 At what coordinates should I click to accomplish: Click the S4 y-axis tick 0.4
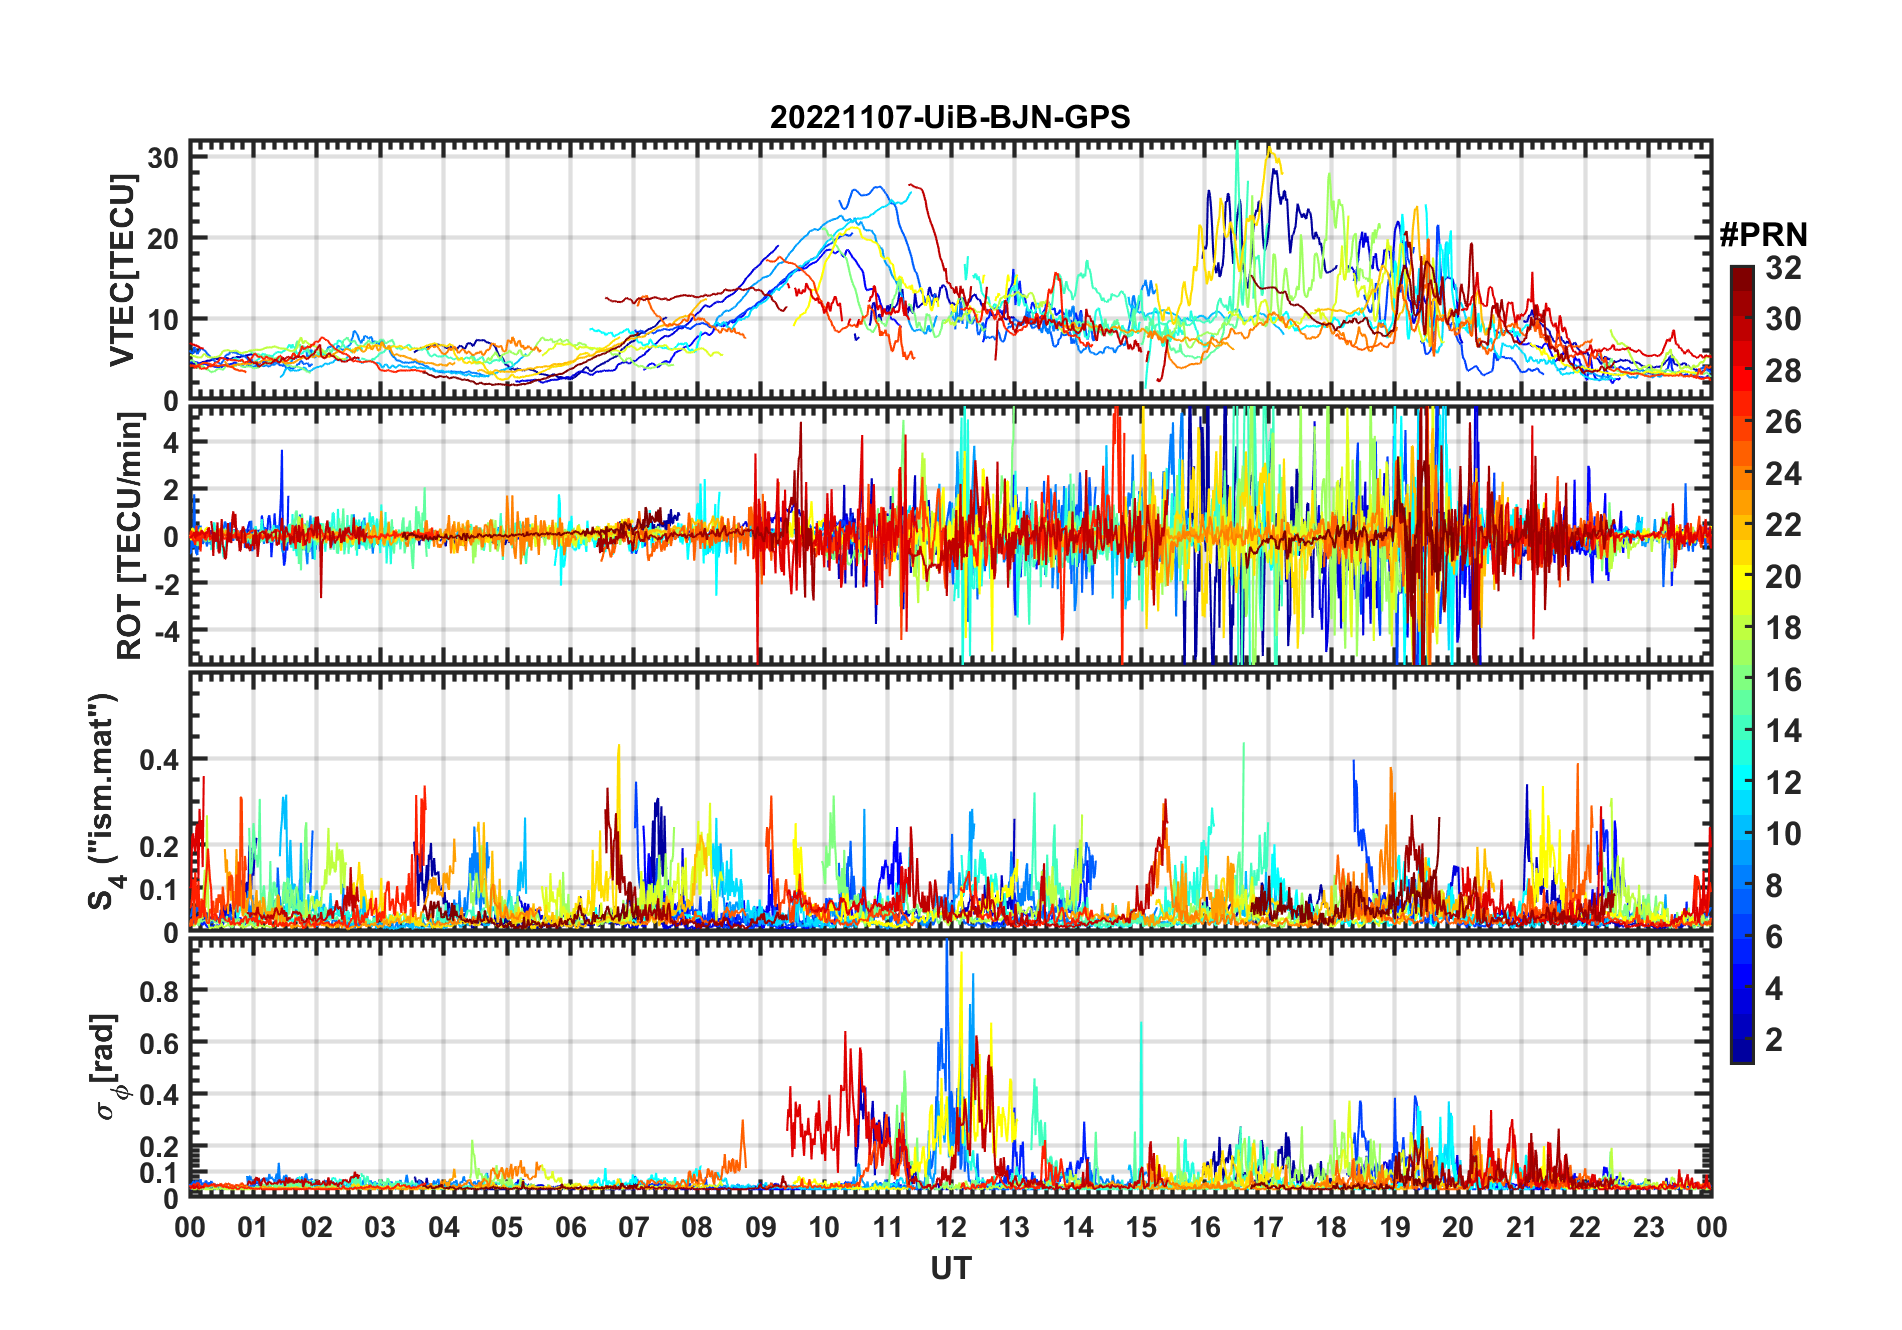159,759
